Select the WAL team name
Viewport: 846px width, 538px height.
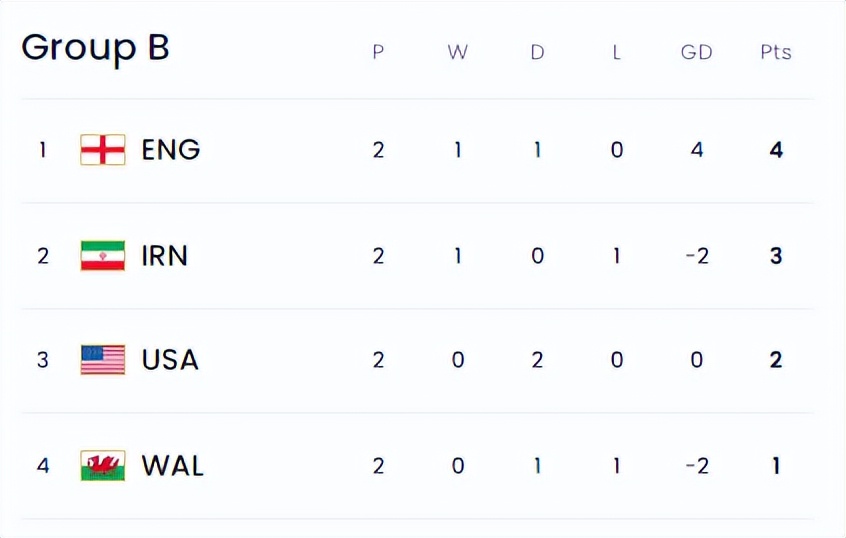click(173, 466)
